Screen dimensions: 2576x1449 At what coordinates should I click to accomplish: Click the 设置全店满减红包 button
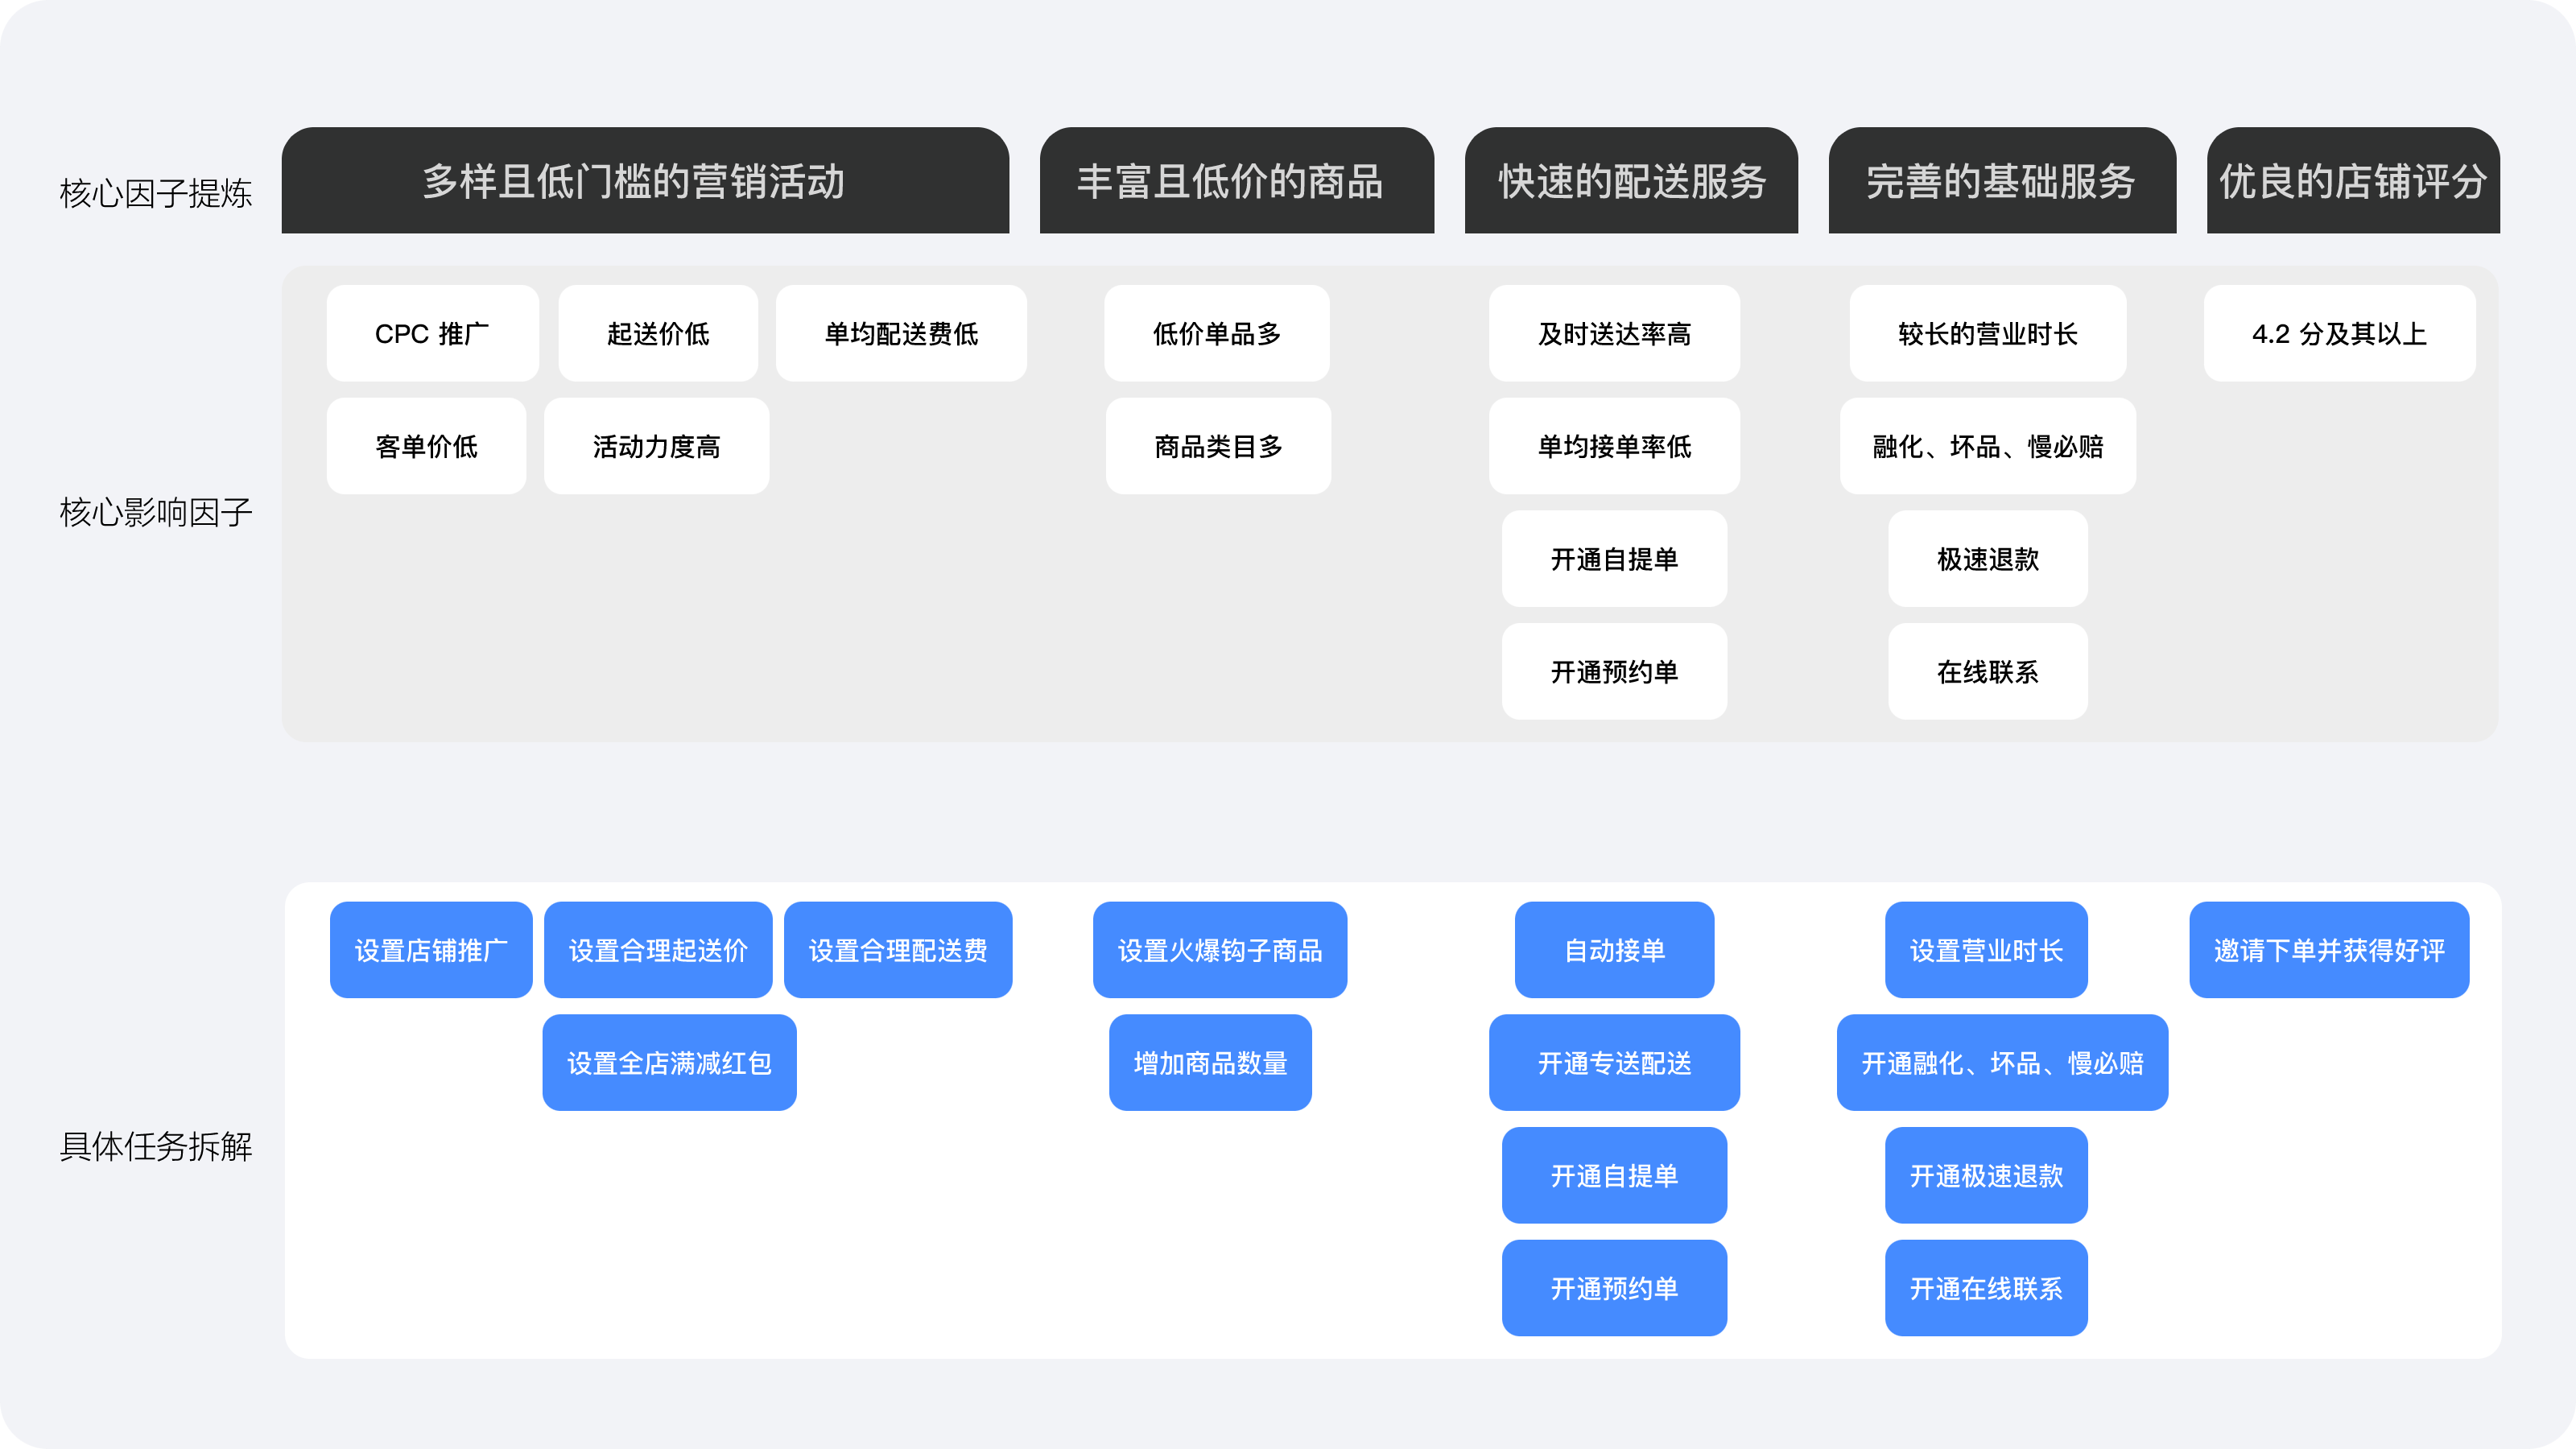669,1062
